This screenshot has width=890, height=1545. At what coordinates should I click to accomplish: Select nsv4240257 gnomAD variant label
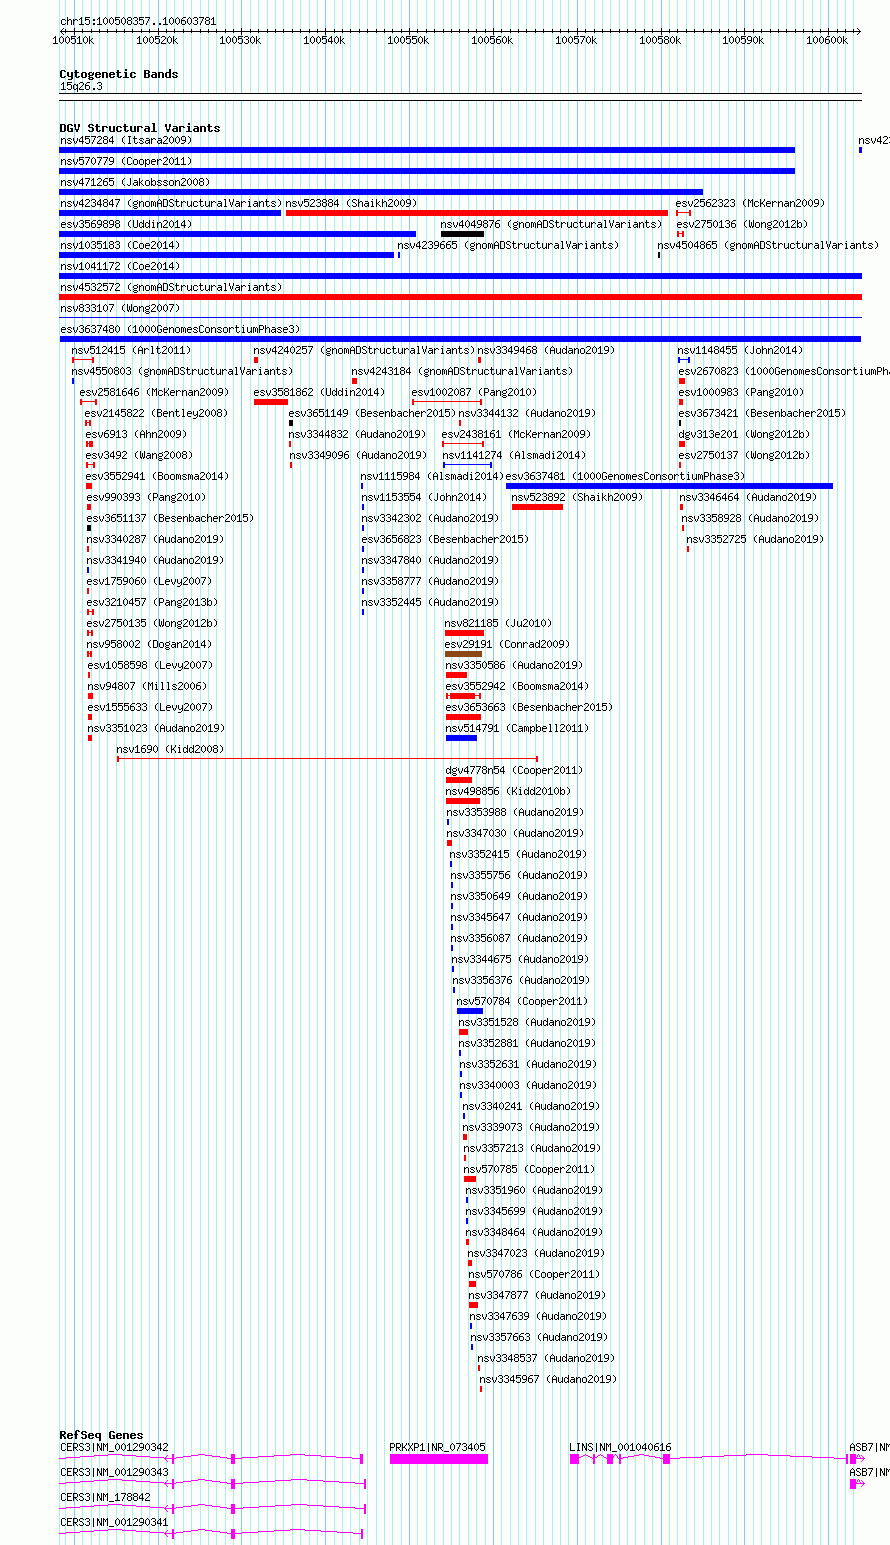pos(364,350)
